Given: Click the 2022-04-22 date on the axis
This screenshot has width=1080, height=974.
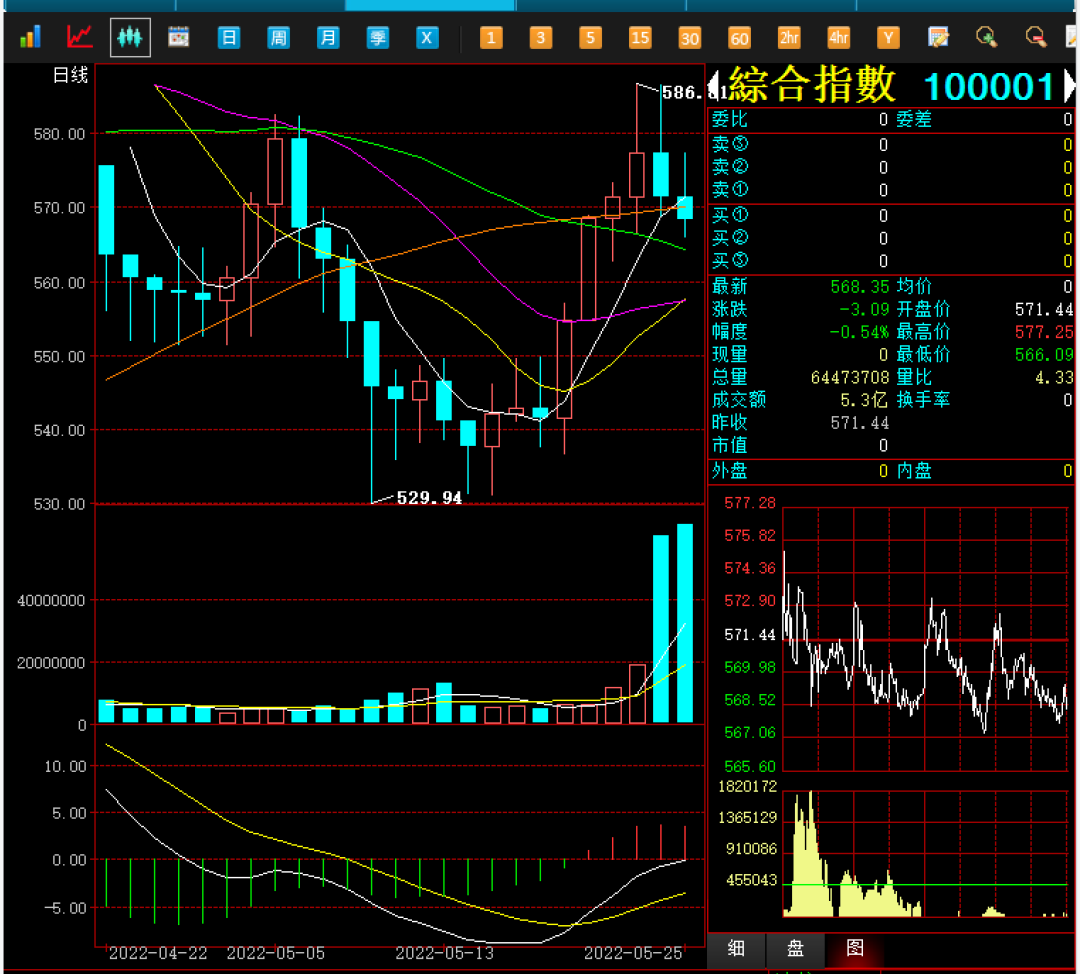Looking at the screenshot, I should click(x=158, y=953).
